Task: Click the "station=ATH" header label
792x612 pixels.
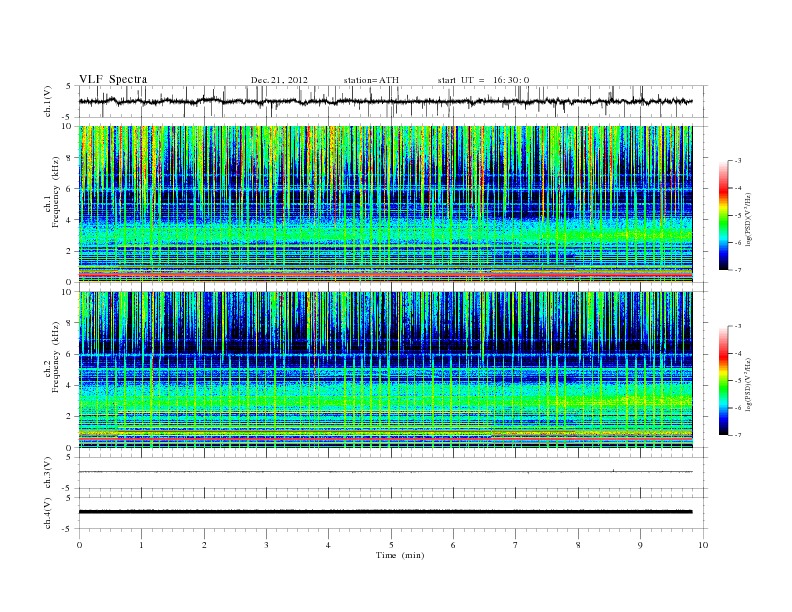Action: [371, 80]
